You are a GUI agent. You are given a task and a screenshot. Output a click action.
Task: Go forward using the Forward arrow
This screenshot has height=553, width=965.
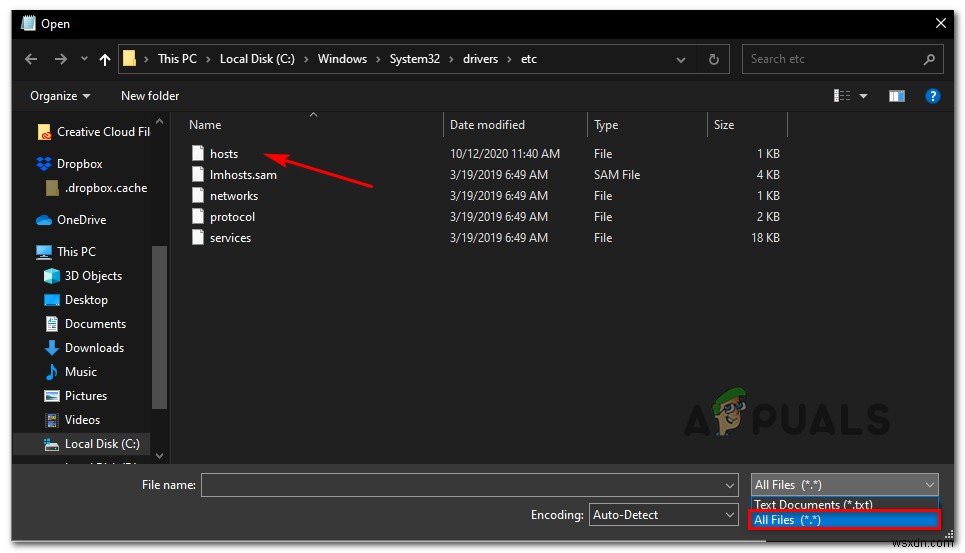click(60, 59)
